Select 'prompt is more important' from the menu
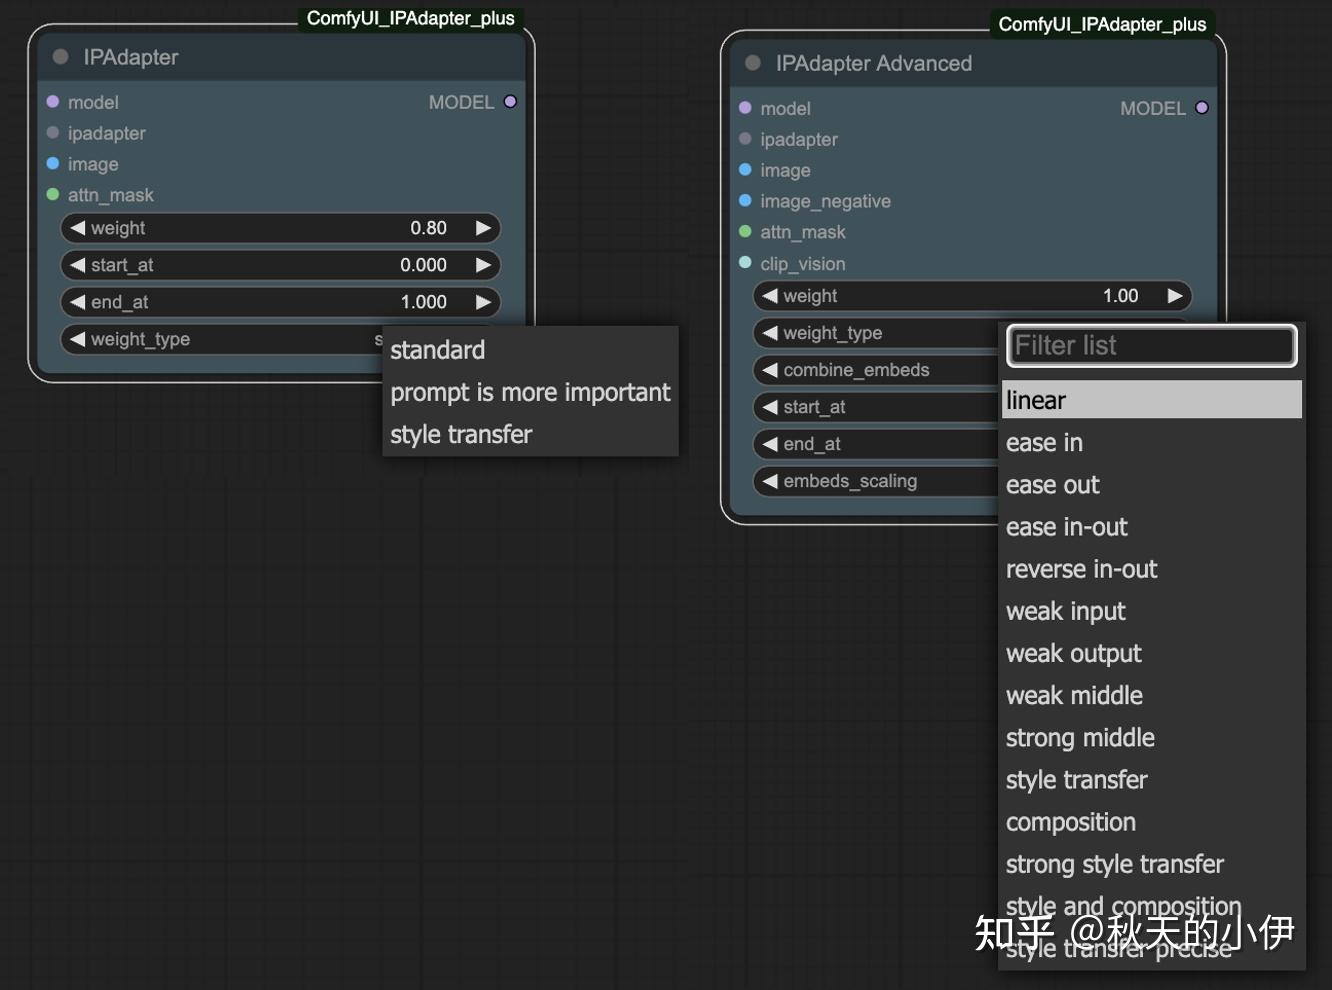 [x=530, y=392]
